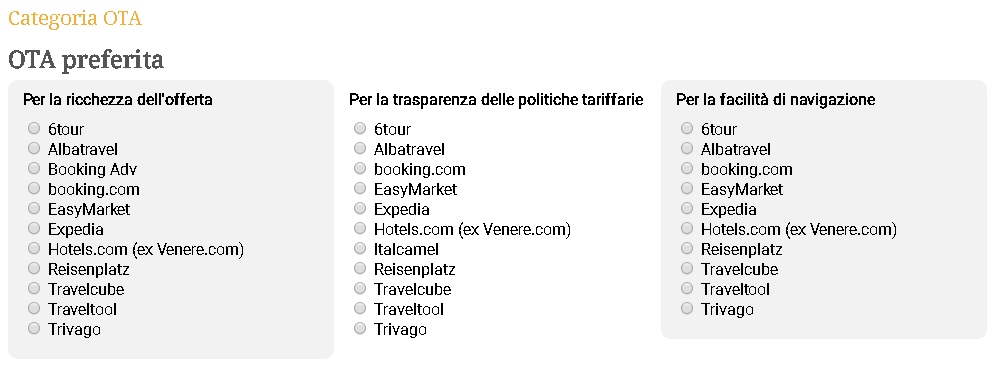Choose Booking Adv radio option
Viewport: 1008px width, 367px height.
[x=34, y=168]
